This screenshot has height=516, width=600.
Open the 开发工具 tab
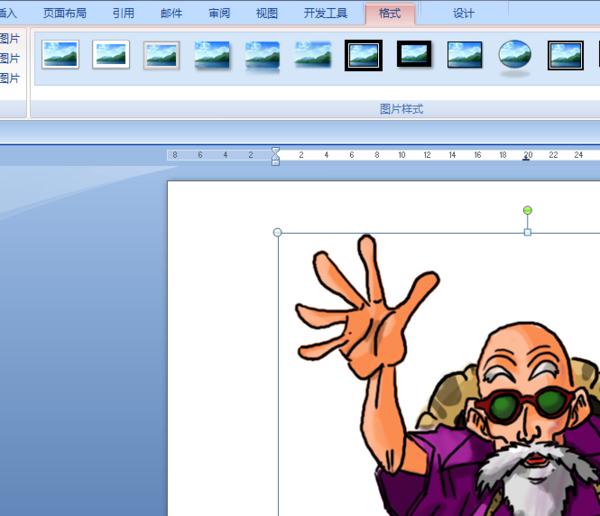coord(325,13)
